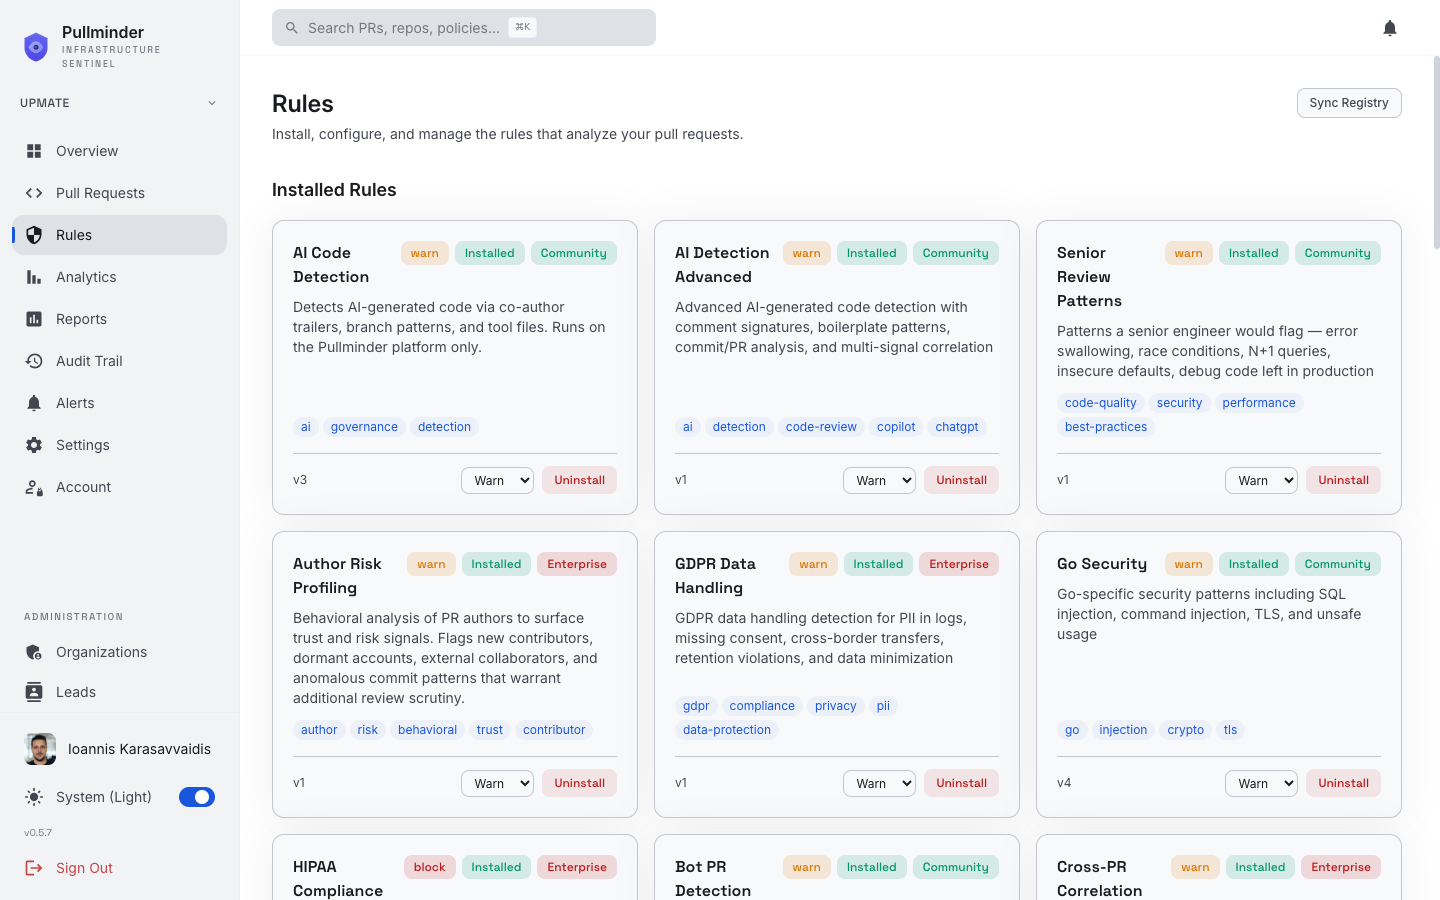The width and height of the screenshot is (1440, 900).
Task: Uninstall the AI Code Detection rule
Action: pos(579,480)
